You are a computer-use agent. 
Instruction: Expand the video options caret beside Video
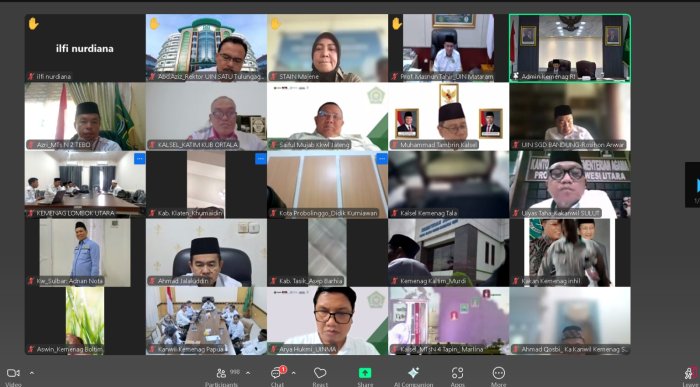(32, 373)
